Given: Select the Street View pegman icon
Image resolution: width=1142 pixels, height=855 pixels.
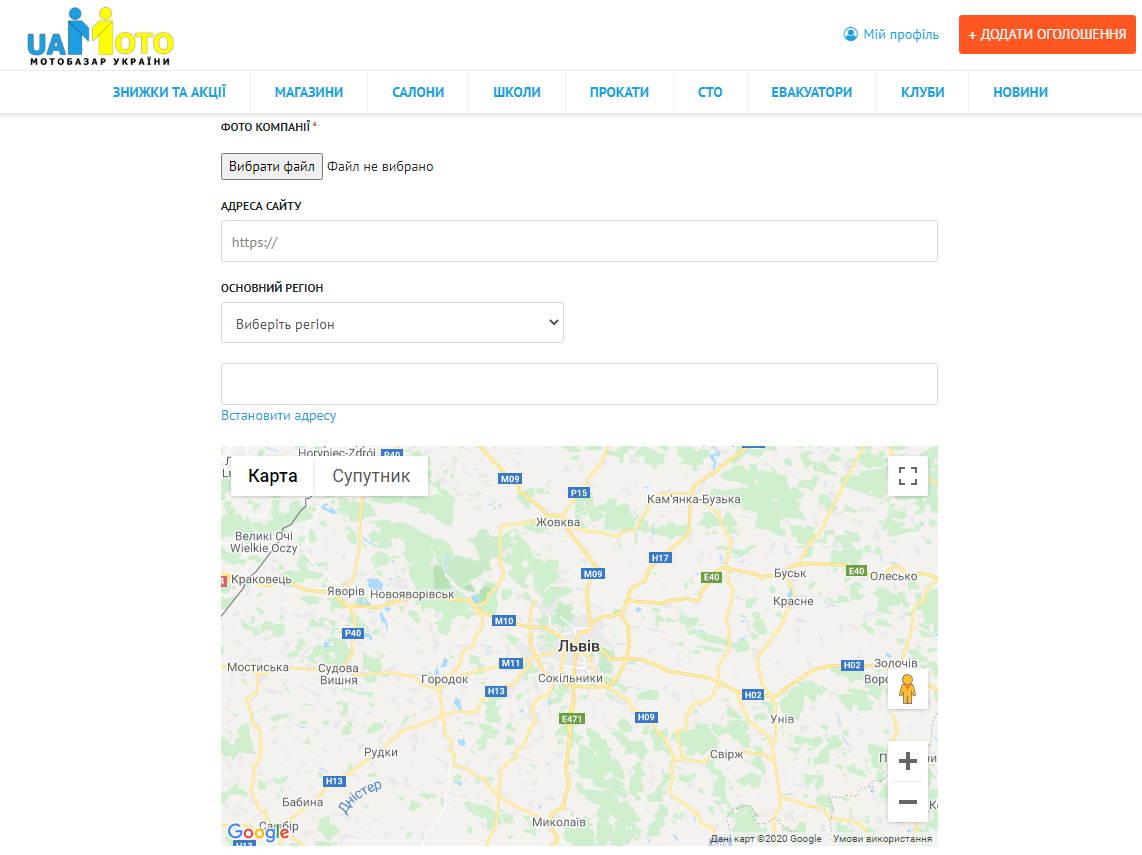Looking at the screenshot, I should (x=907, y=689).
